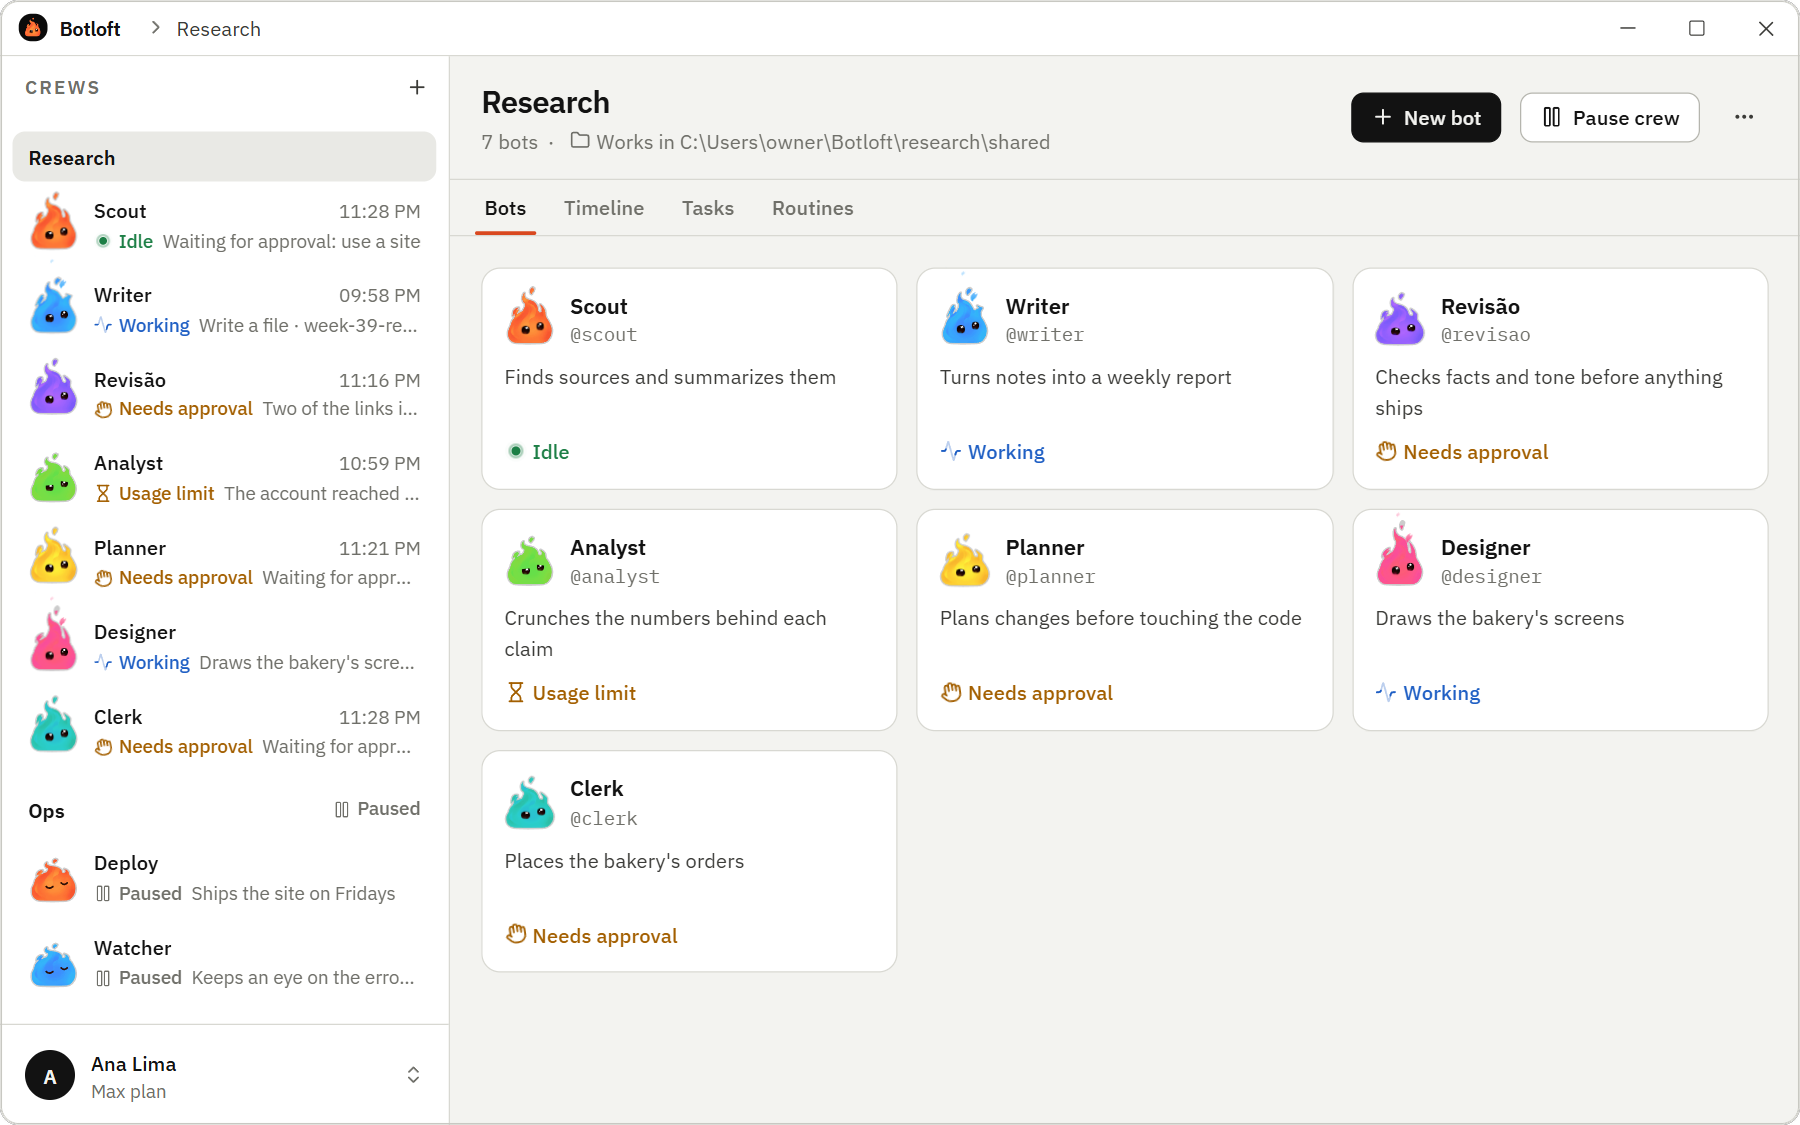The height and width of the screenshot is (1125, 1800).
Task: Click the @writer handle text
Action: [x=1045, y=335]
